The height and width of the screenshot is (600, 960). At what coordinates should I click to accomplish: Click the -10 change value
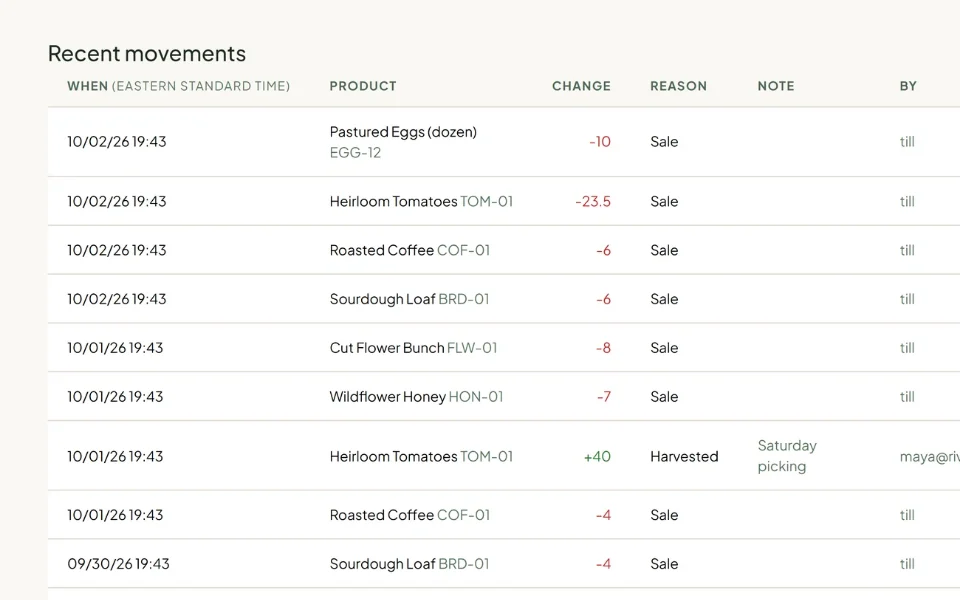click(x=600, y=142)
